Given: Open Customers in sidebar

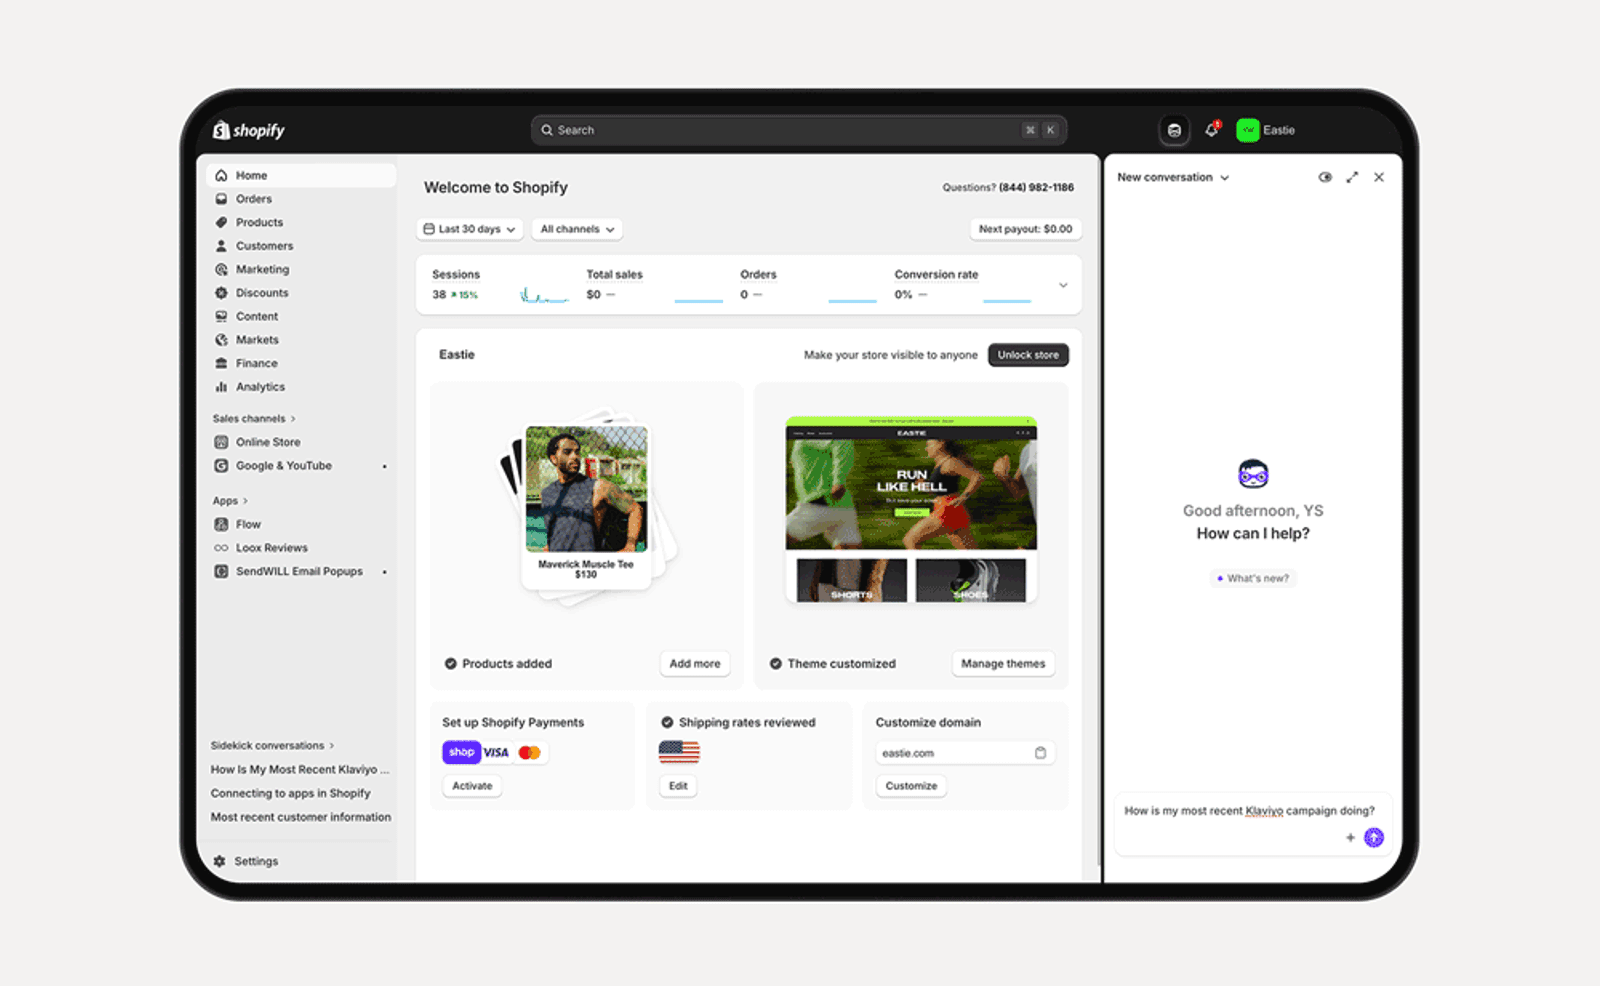Looking at the screenshot, I should 300,246.
